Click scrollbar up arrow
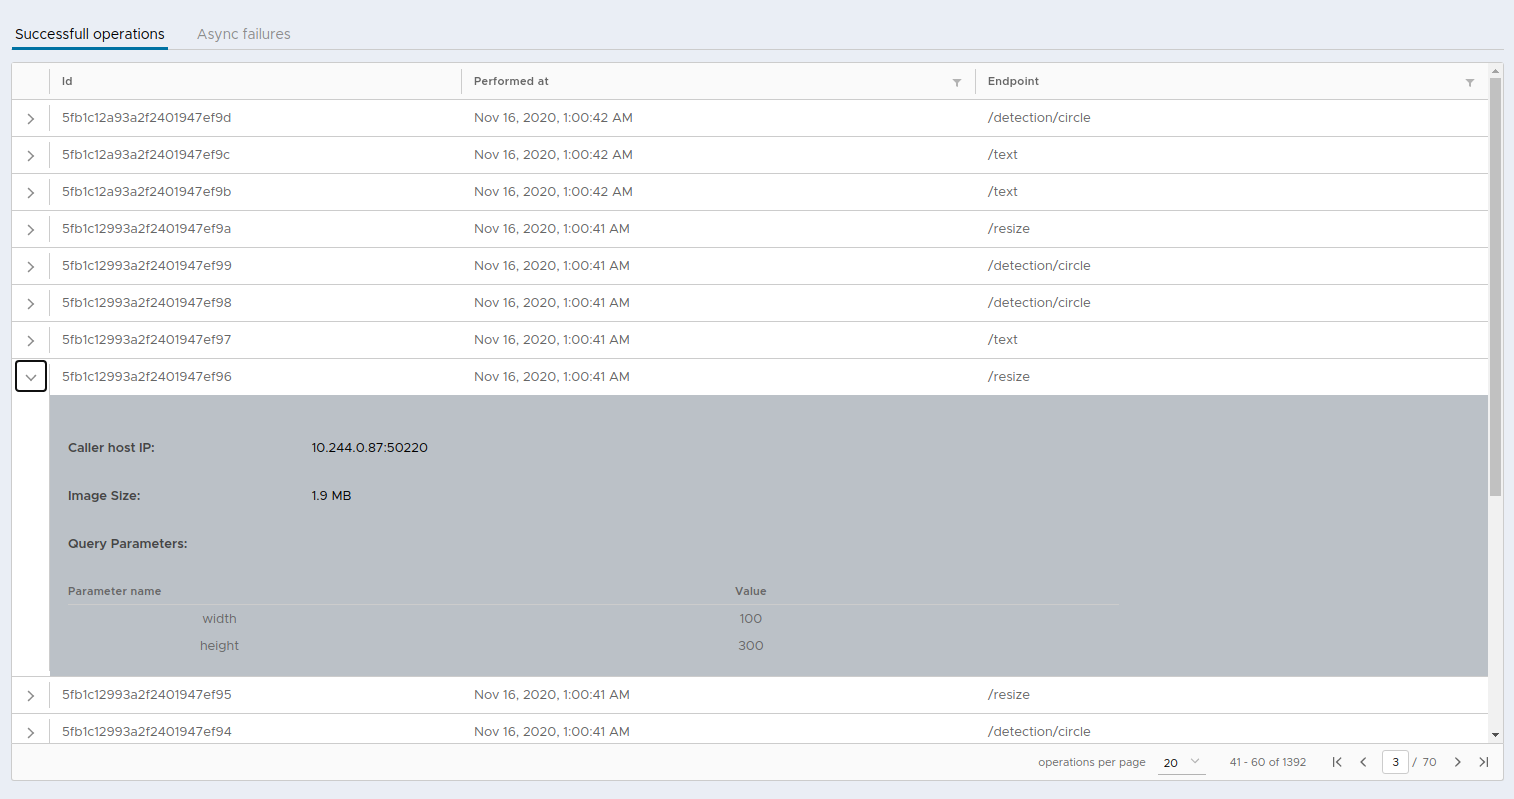Viewport: 1514px width, 799px height. 1496,71
